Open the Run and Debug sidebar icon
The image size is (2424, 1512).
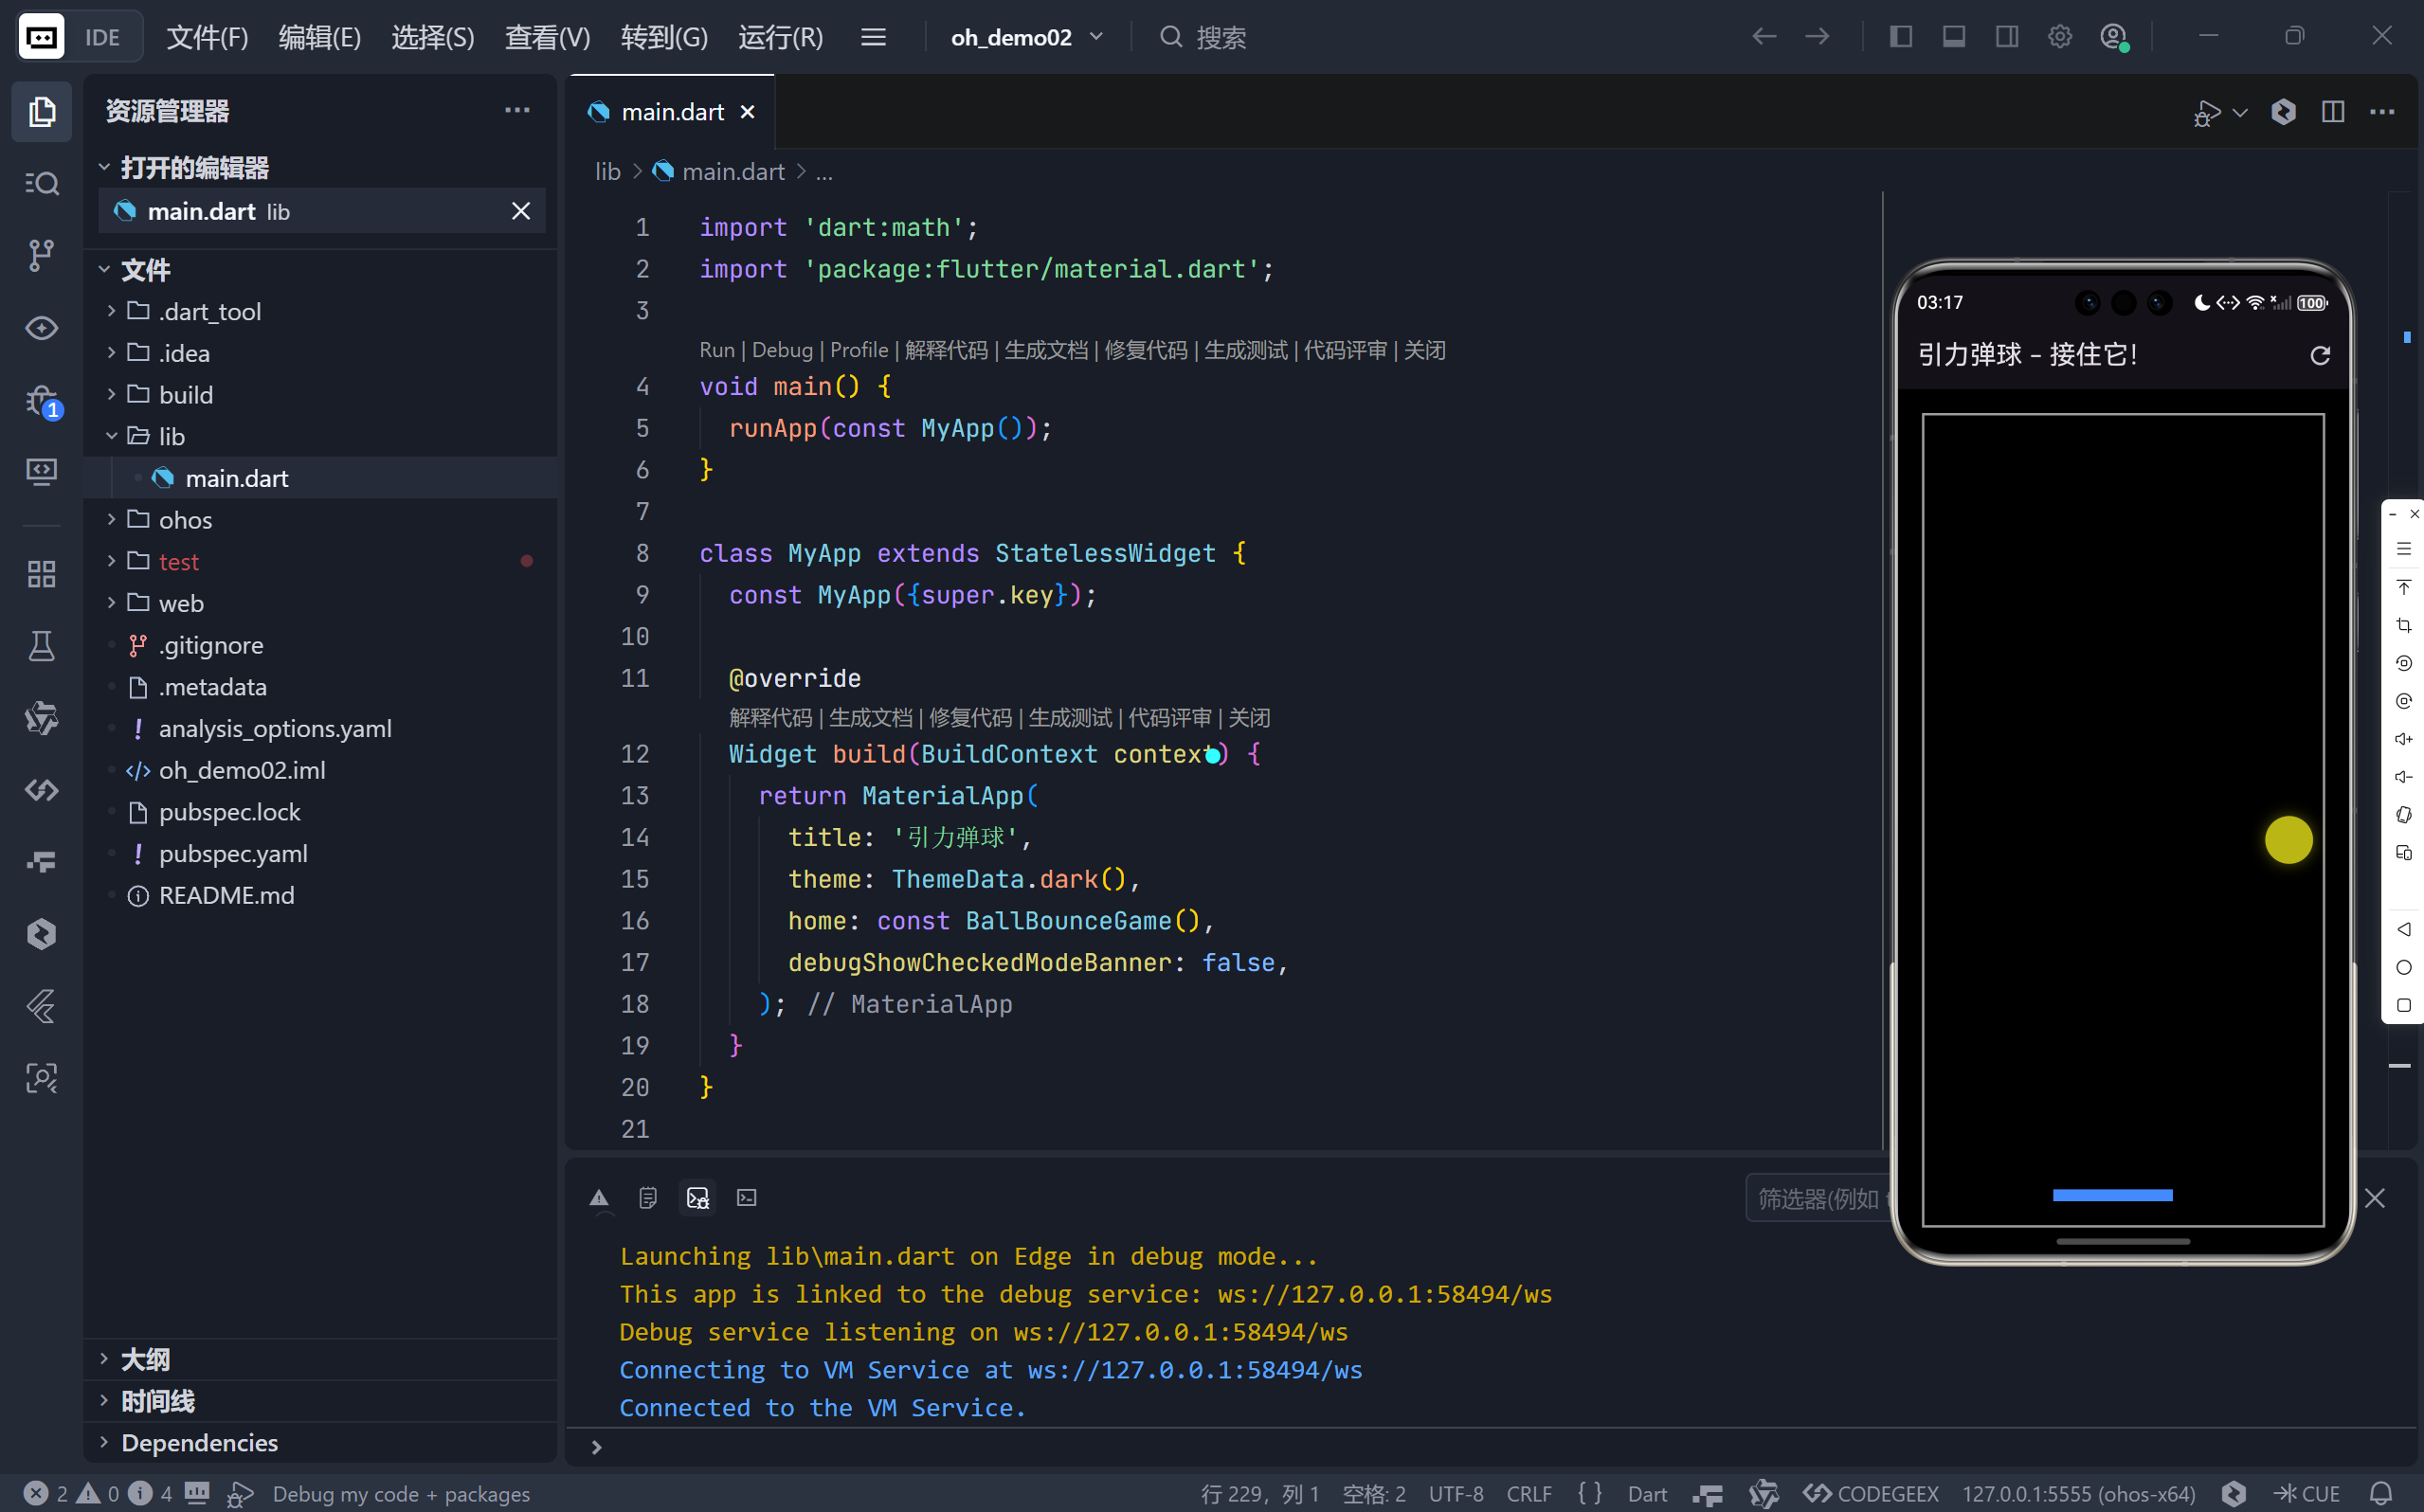pyautogui.click(x=41, y=401)
